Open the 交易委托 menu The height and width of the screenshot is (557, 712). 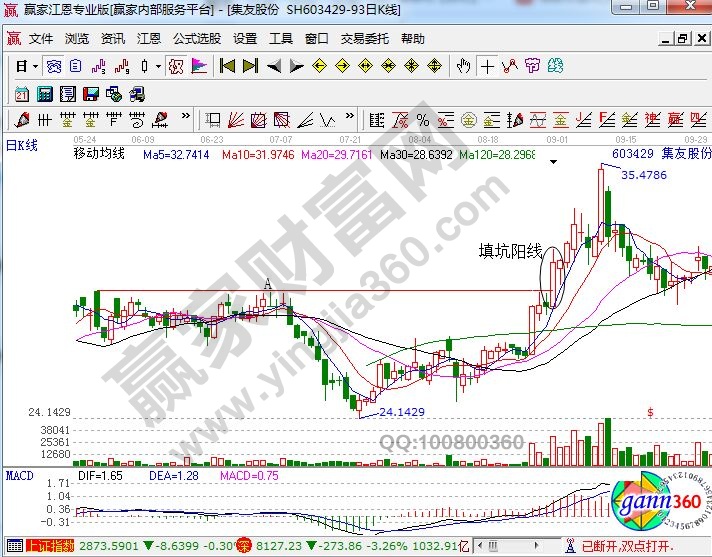(361, 39)
